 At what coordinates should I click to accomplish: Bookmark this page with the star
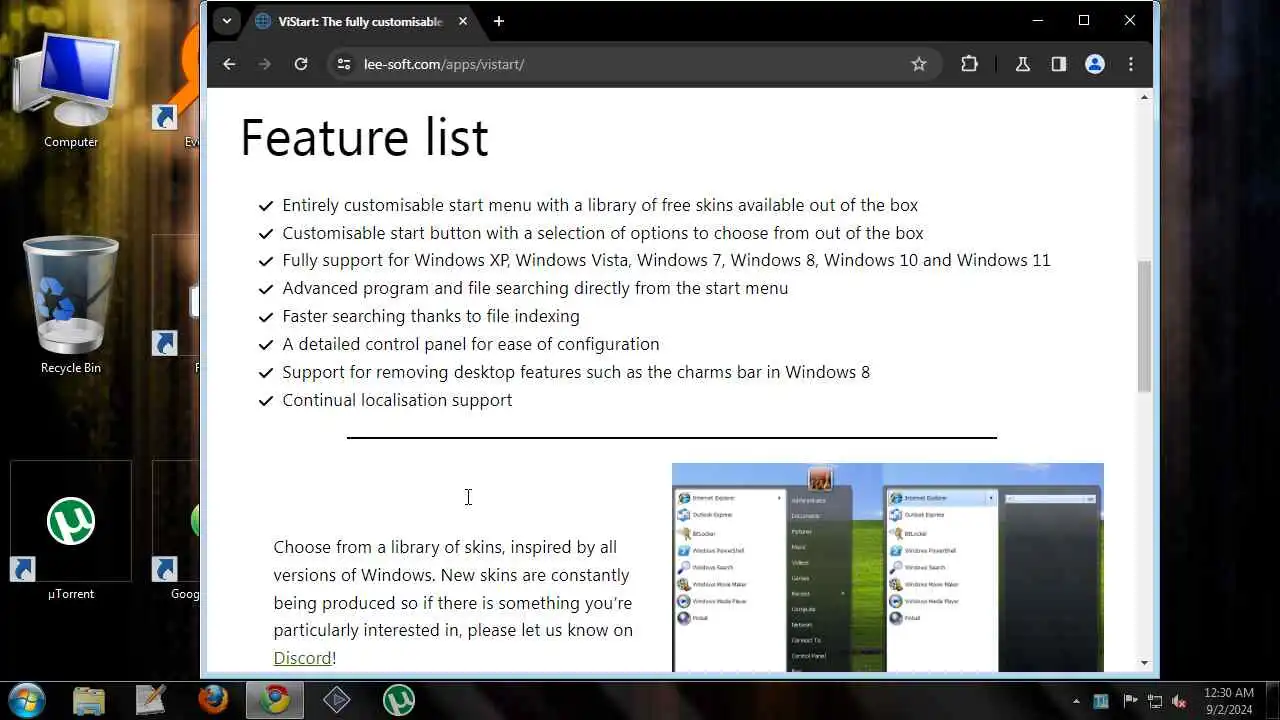tap(919, 64)
